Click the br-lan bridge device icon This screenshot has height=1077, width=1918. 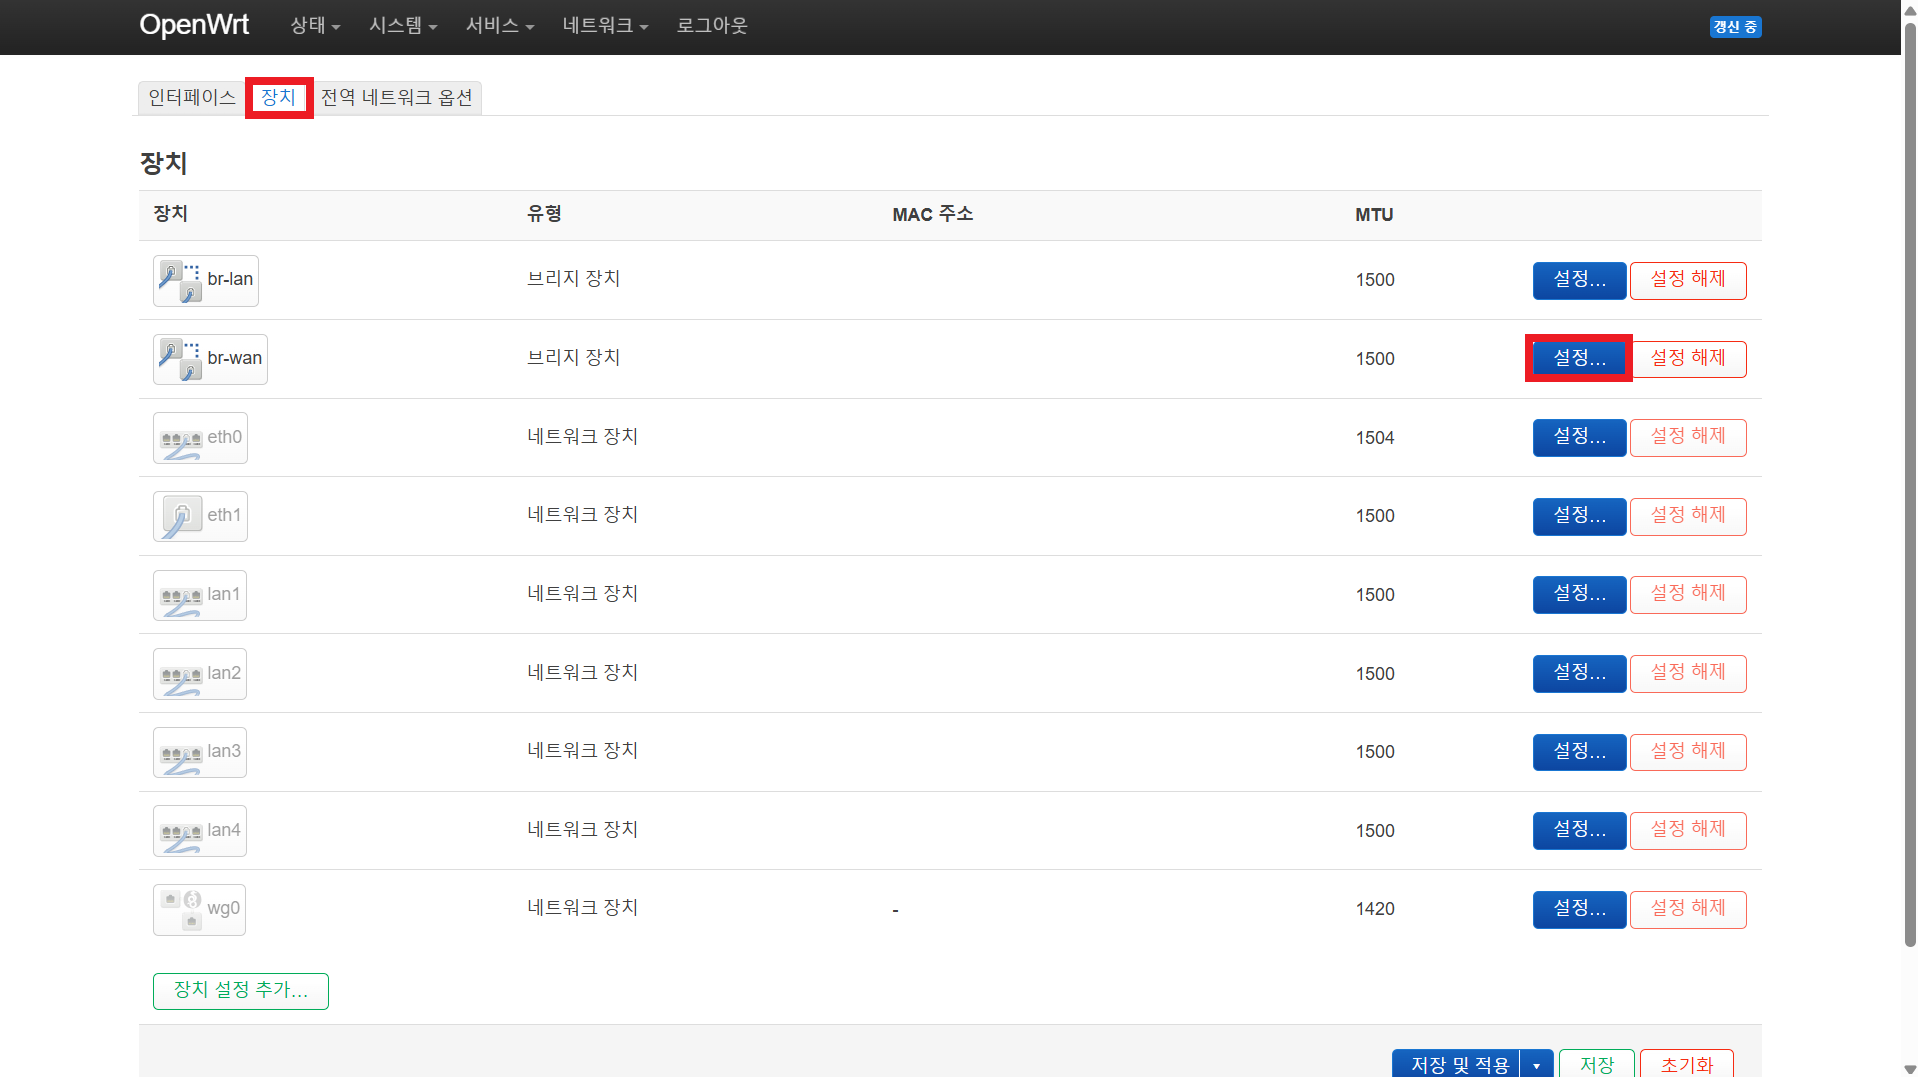[x=181, y=281]
